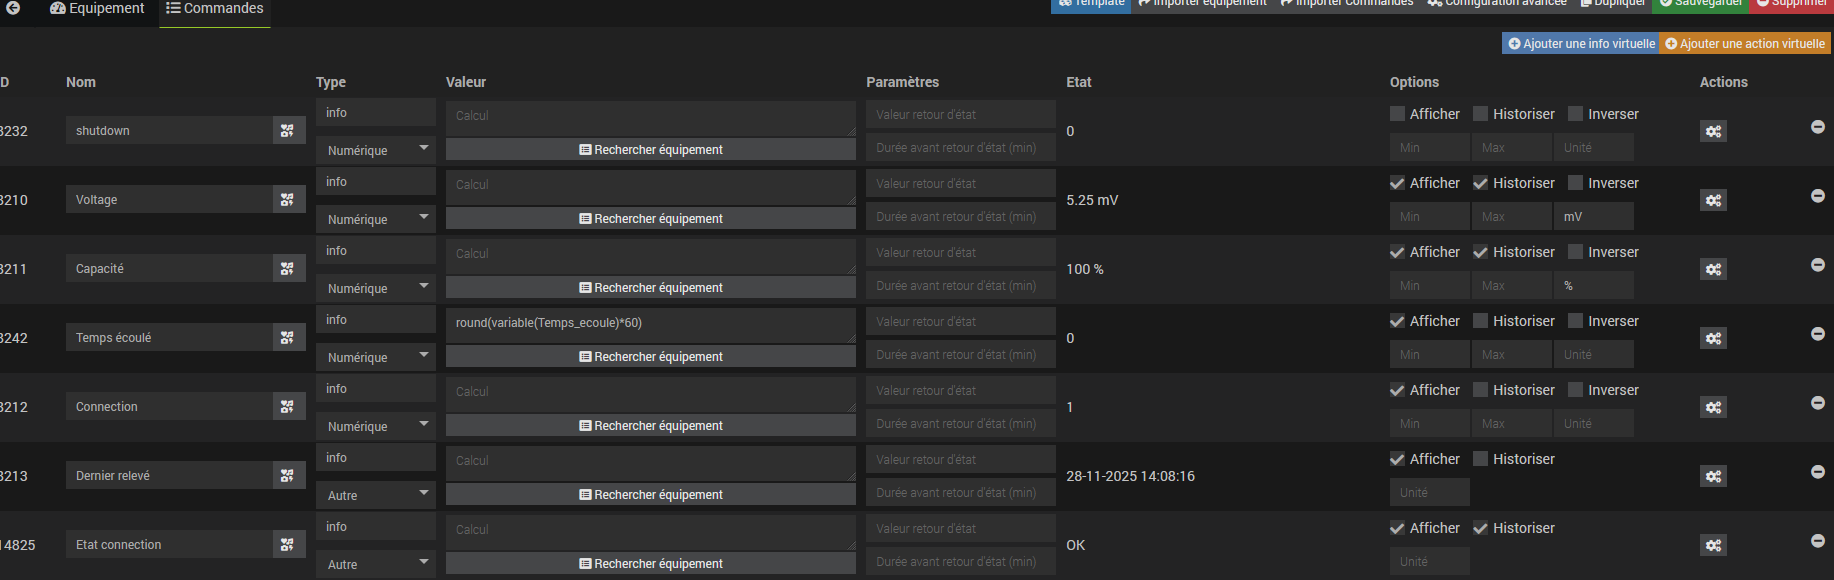
Task: Open icon picker for Connection name
Action: coord(288,406)
